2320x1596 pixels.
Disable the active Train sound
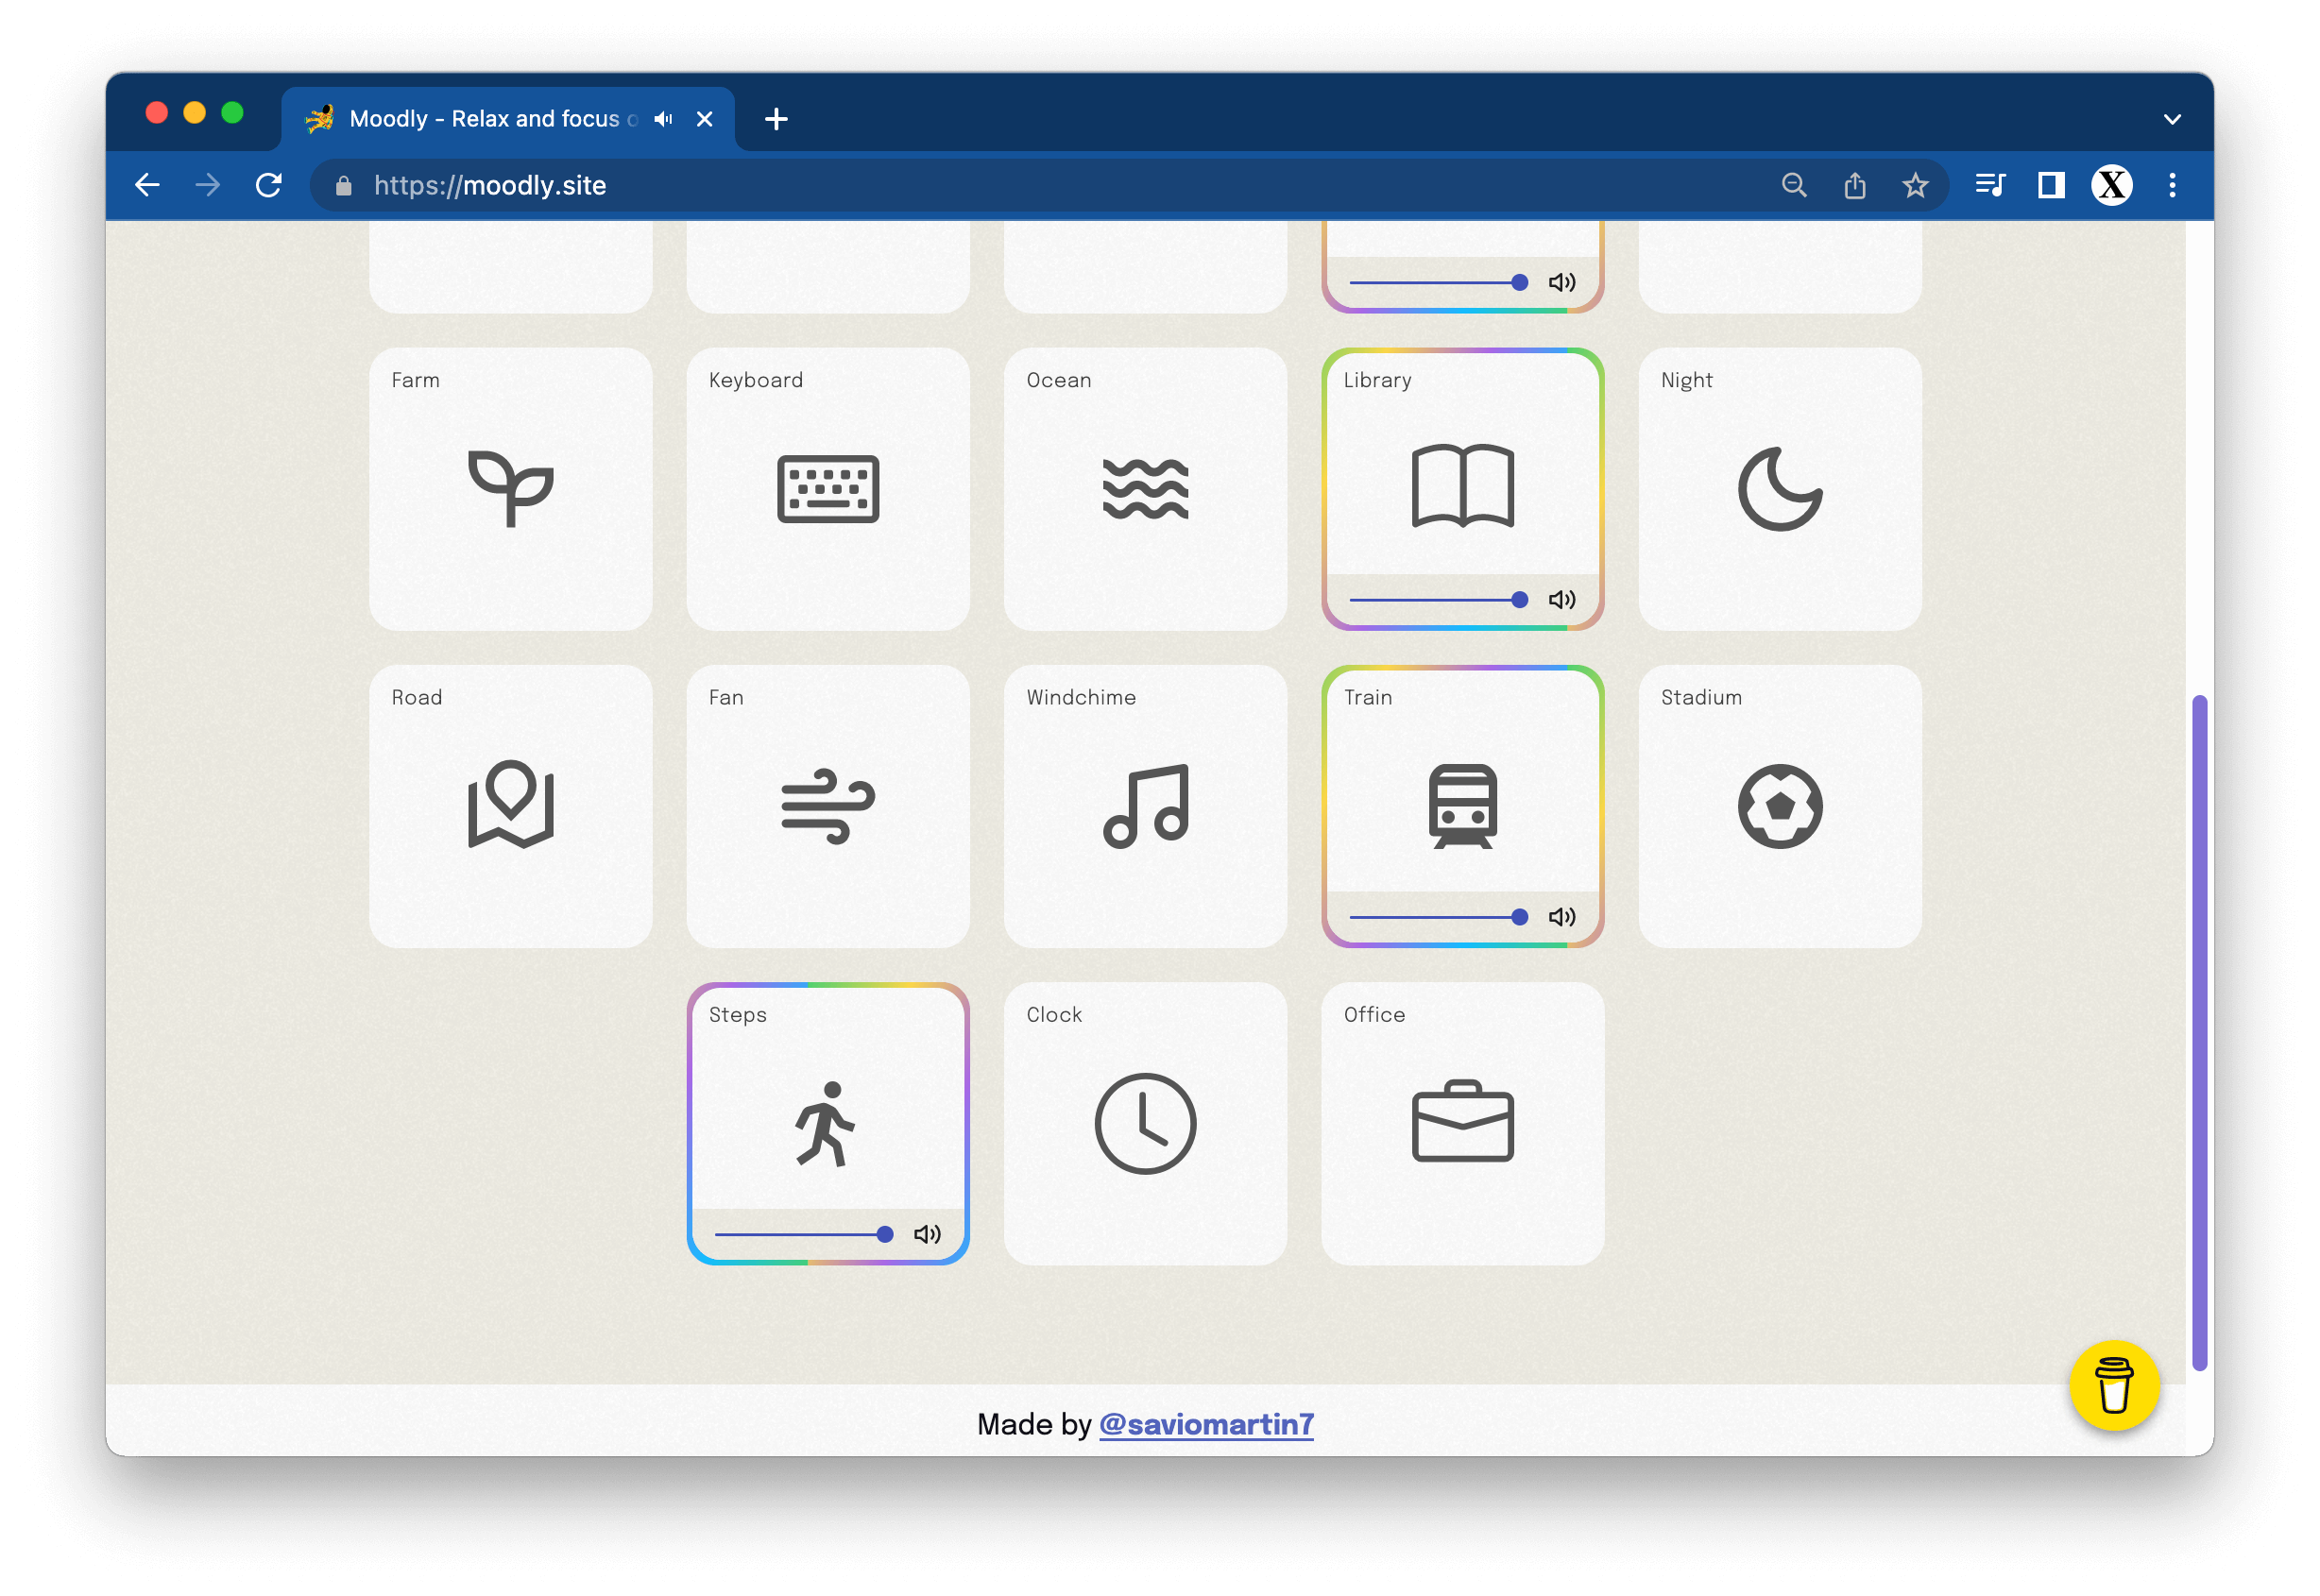click(1462, 806)
